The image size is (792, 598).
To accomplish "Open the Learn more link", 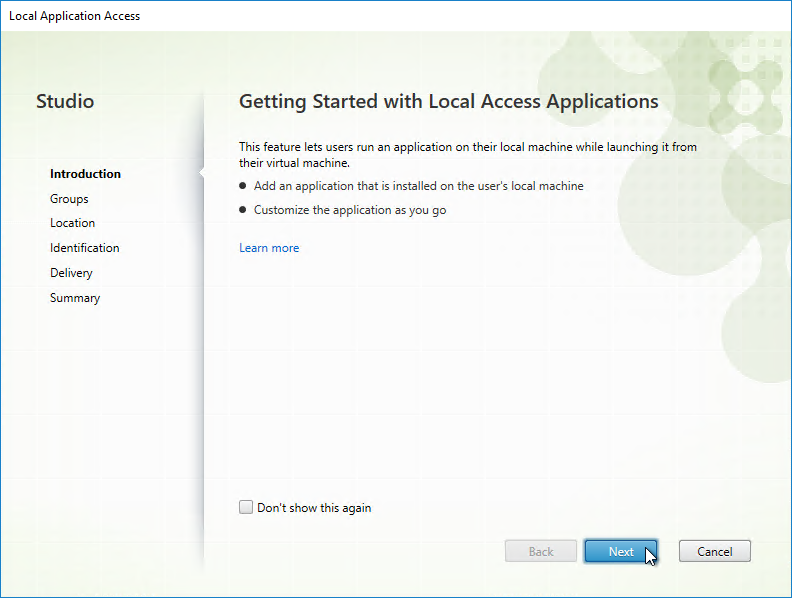I will pos(269,248).
